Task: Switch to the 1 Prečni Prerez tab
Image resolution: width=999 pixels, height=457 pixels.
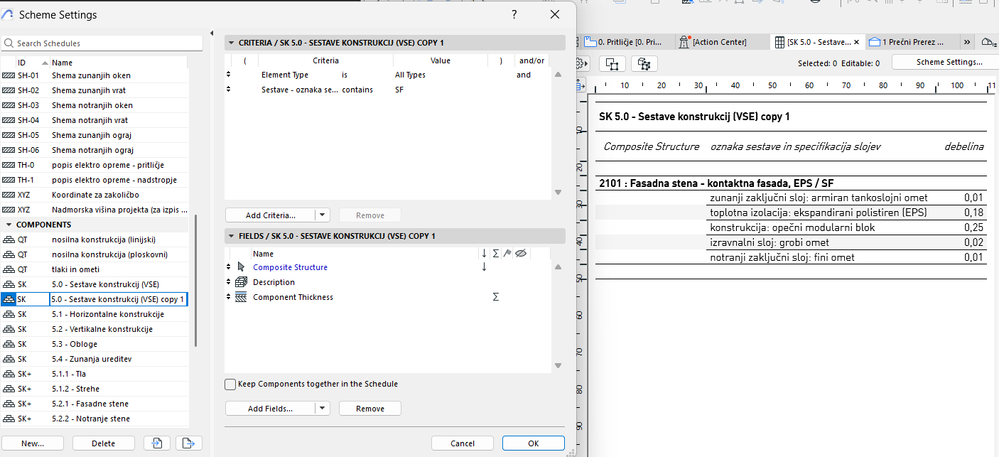Action: point(912,42)
